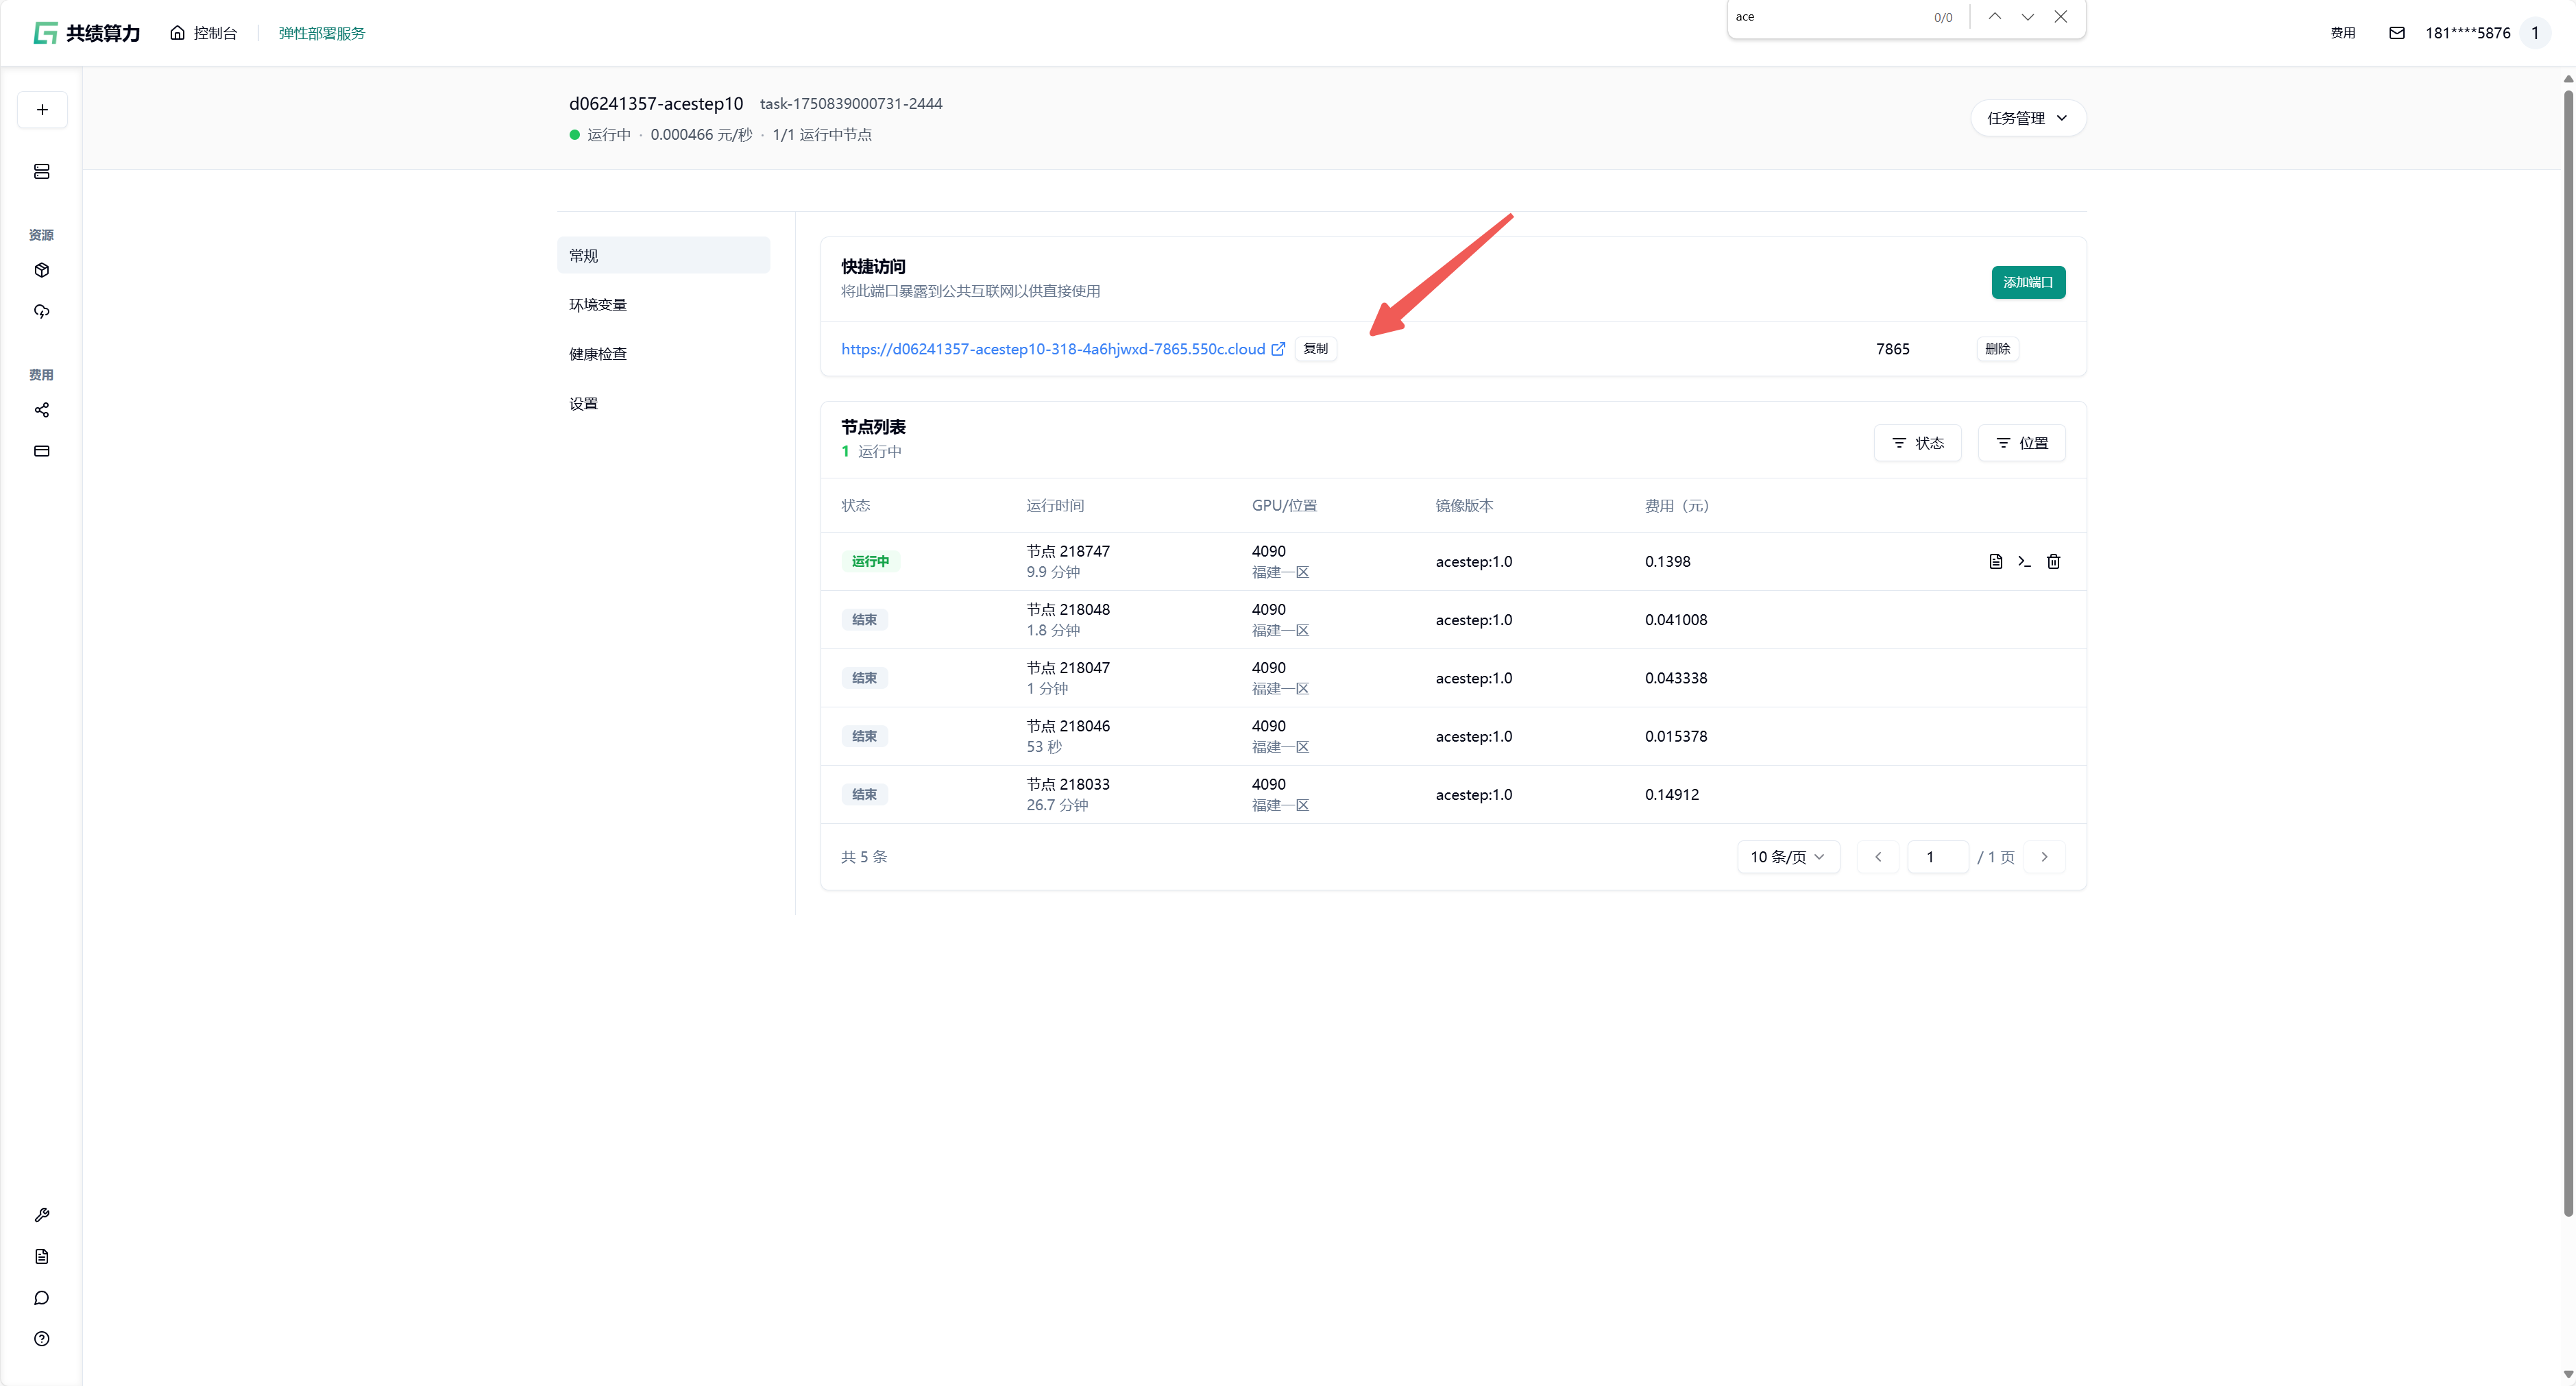Click the 添加端口 button
Image resolution: width=2576 pixels, height=1386 pixels.
(2027, 283)
